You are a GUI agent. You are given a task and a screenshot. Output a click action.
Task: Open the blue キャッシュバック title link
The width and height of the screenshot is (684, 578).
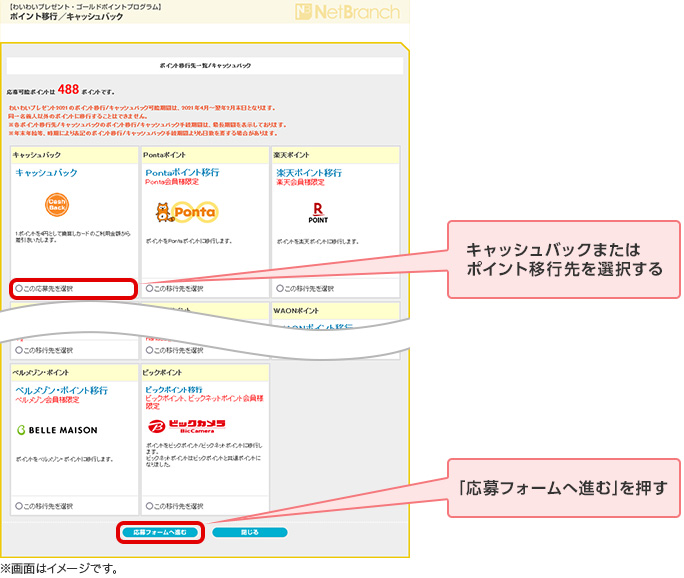point(46,173)
